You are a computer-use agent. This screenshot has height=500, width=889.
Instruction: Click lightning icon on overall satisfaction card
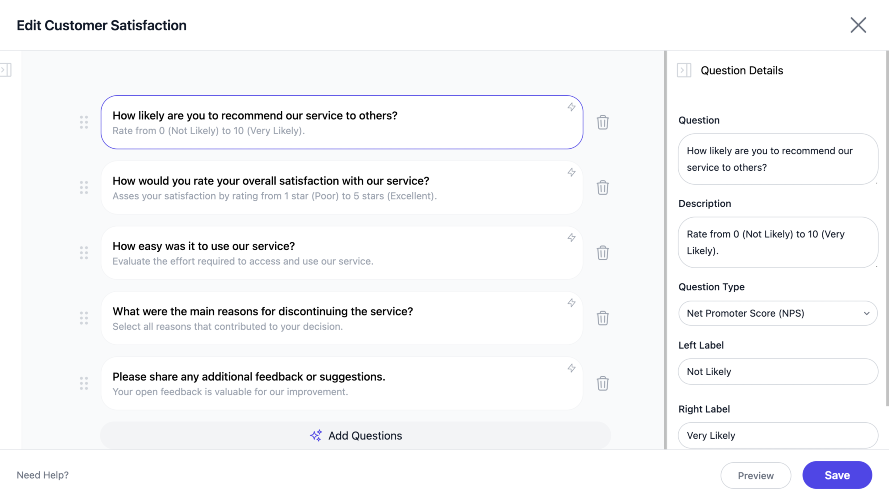(x=572, y=172)
